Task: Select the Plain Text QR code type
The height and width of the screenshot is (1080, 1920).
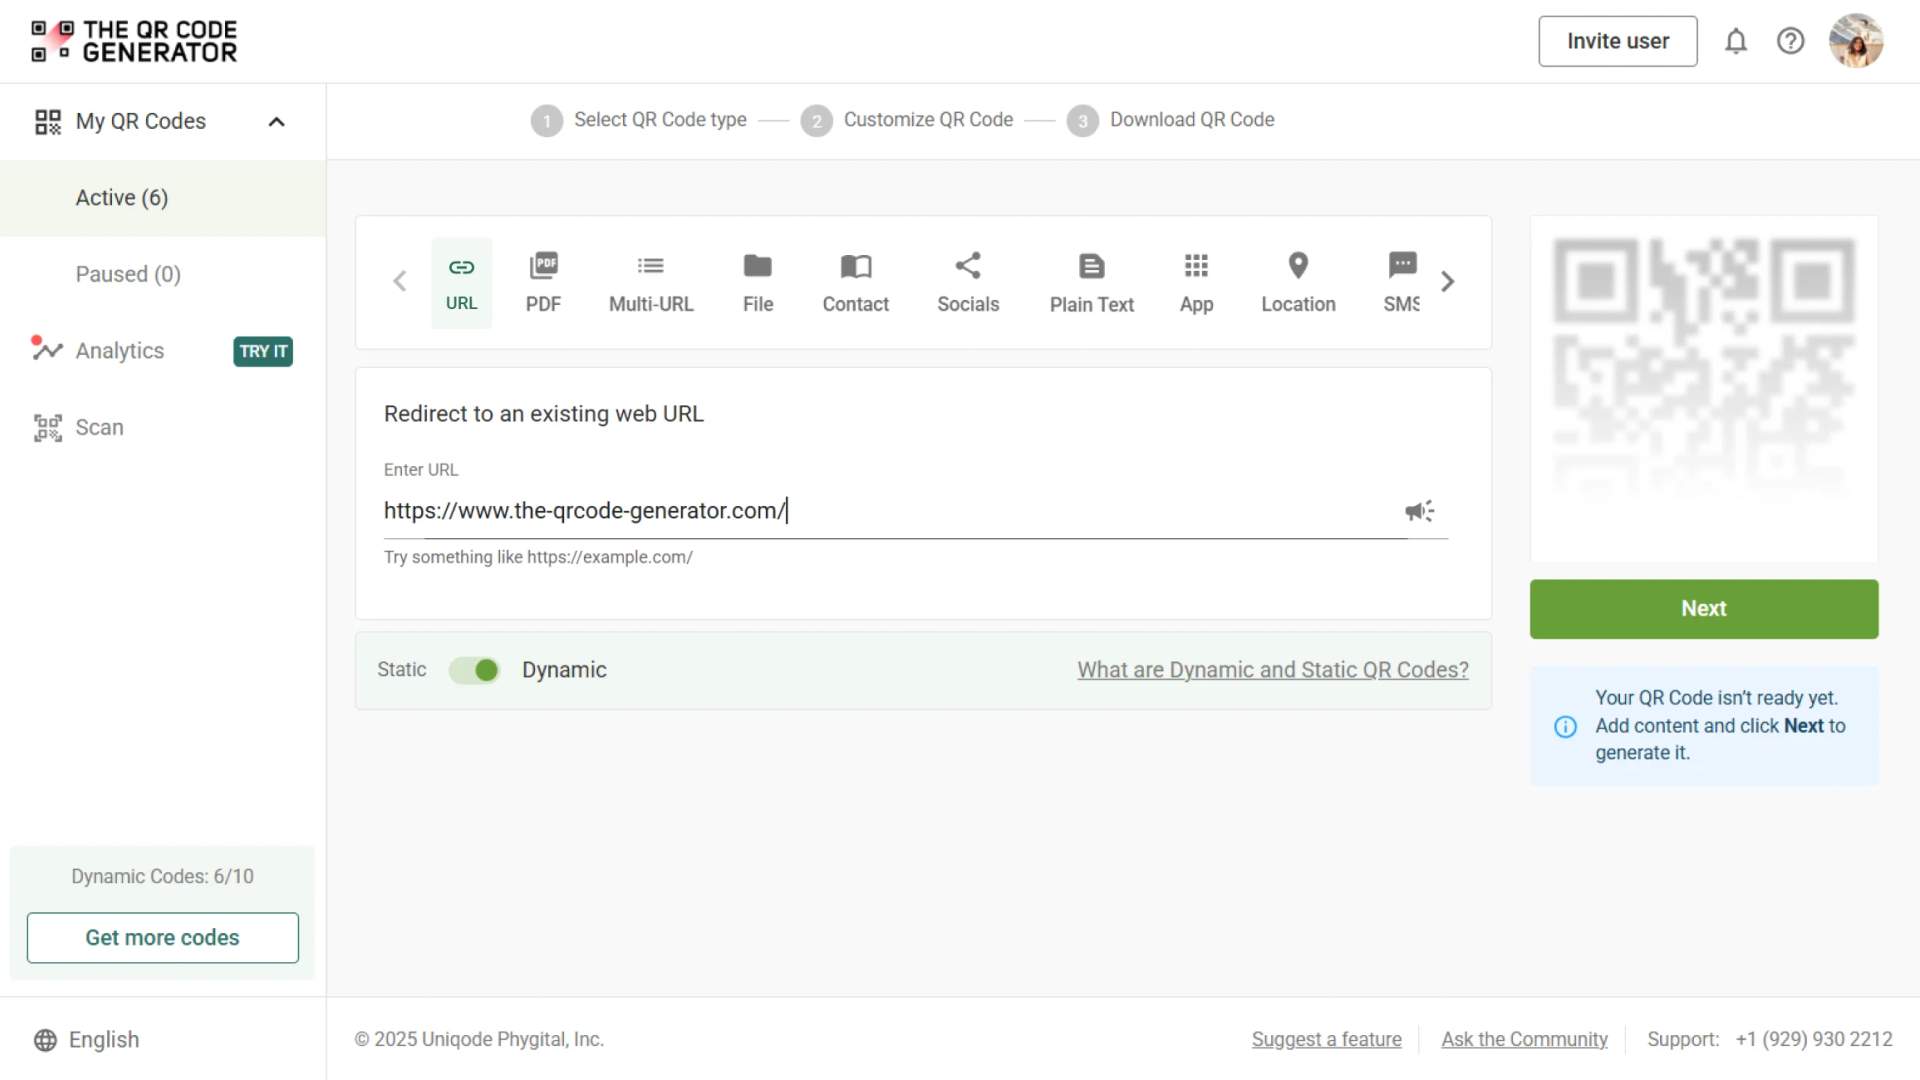Action: click(1092, 283)
